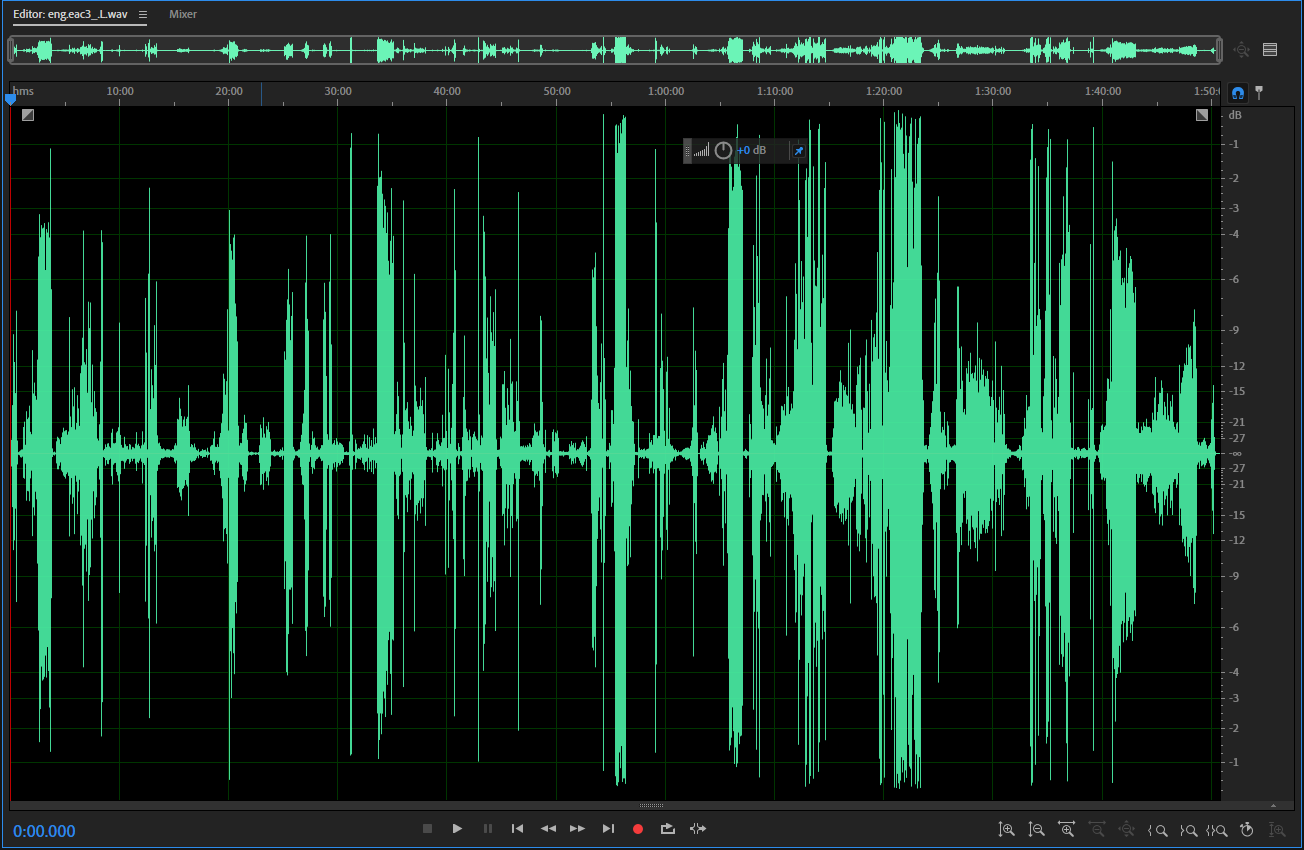
Task: Switch to the Mixer tab
Action: [183, 15]
